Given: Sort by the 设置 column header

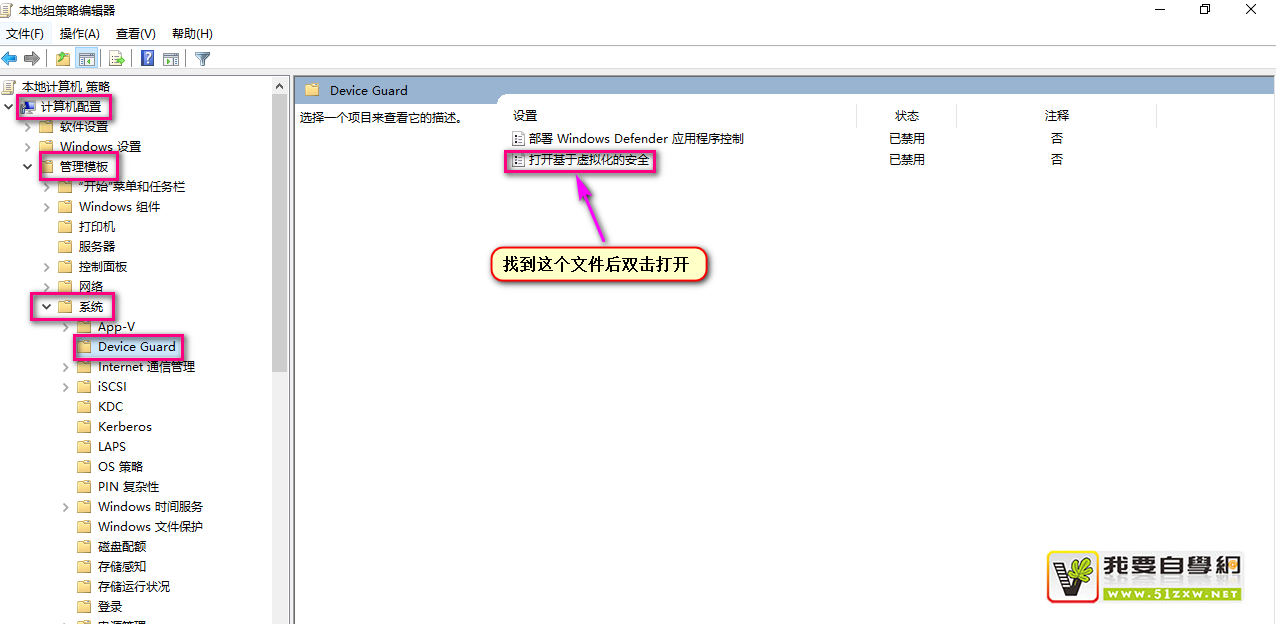Looking at the screenshot, I should 525,116.
